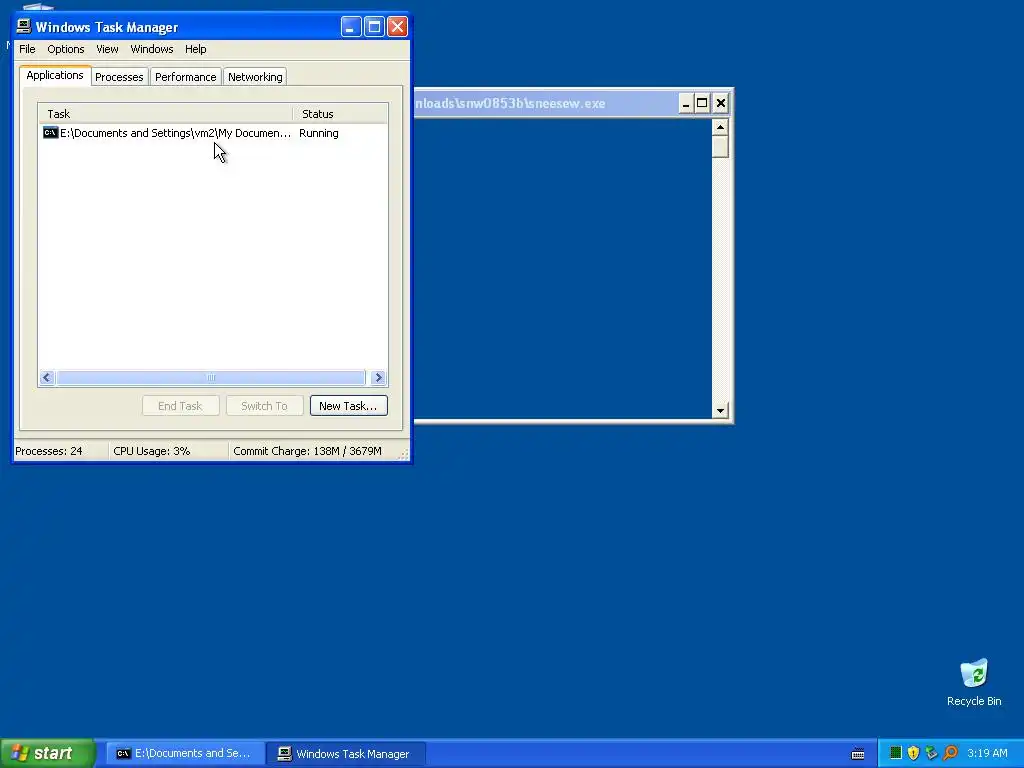Maximize the sneesew.exe console window
This screenshot has height=768, width=1024.
pyautogui.click(x=702, y=103)
